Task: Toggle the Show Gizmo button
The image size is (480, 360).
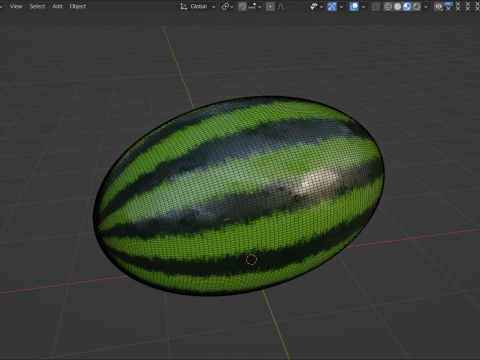Action: click(x=332, y=6)
